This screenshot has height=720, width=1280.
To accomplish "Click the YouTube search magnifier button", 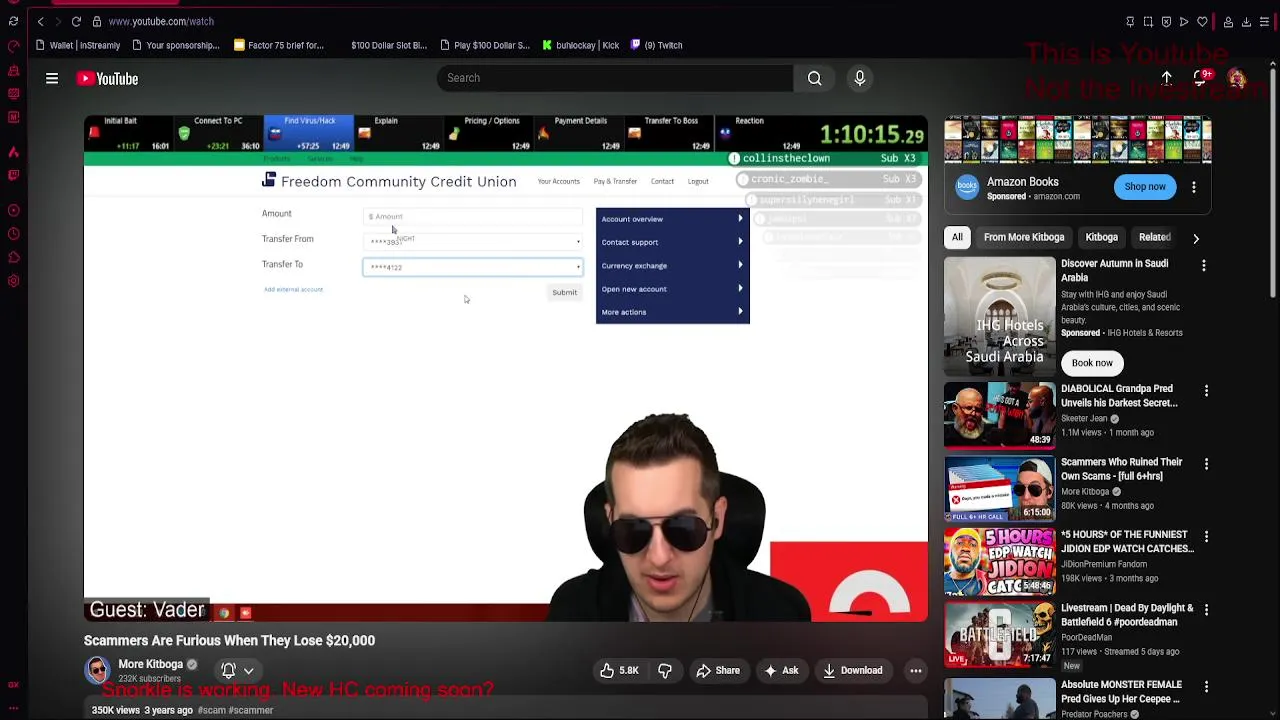I will (815, 78).
